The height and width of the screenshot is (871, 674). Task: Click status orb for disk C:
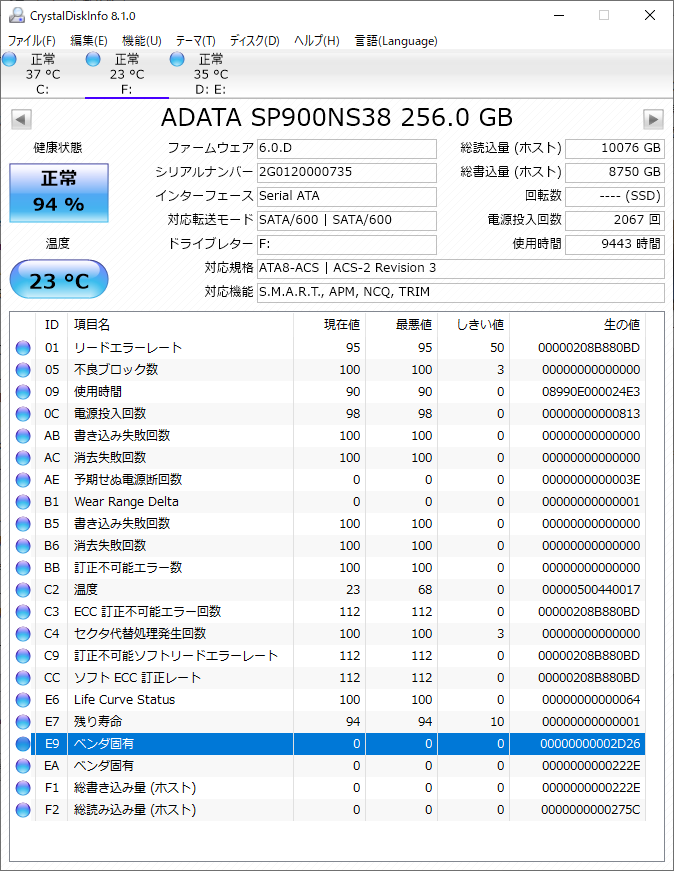(9, 59)
